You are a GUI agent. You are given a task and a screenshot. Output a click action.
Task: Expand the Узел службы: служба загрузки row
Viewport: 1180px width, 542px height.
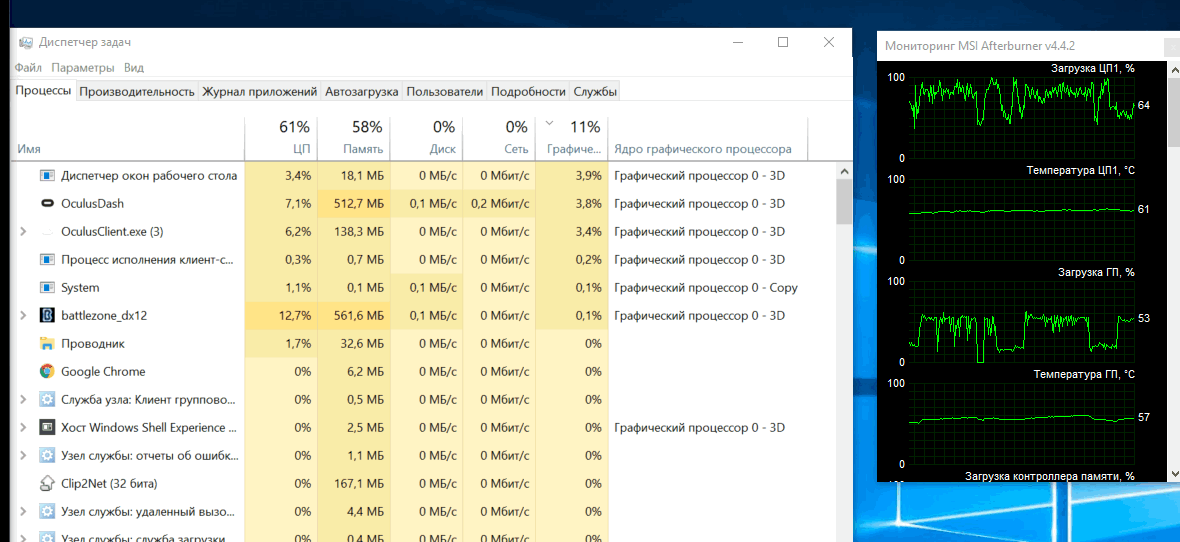pos(24,537)
